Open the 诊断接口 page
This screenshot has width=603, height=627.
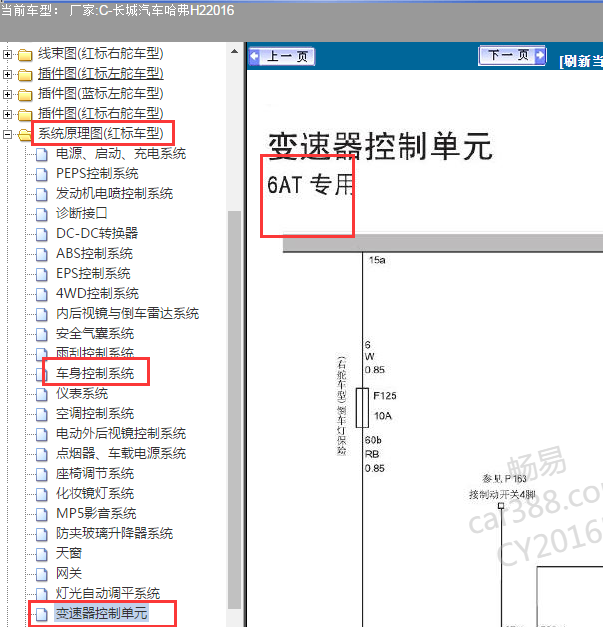coord(82,214)
